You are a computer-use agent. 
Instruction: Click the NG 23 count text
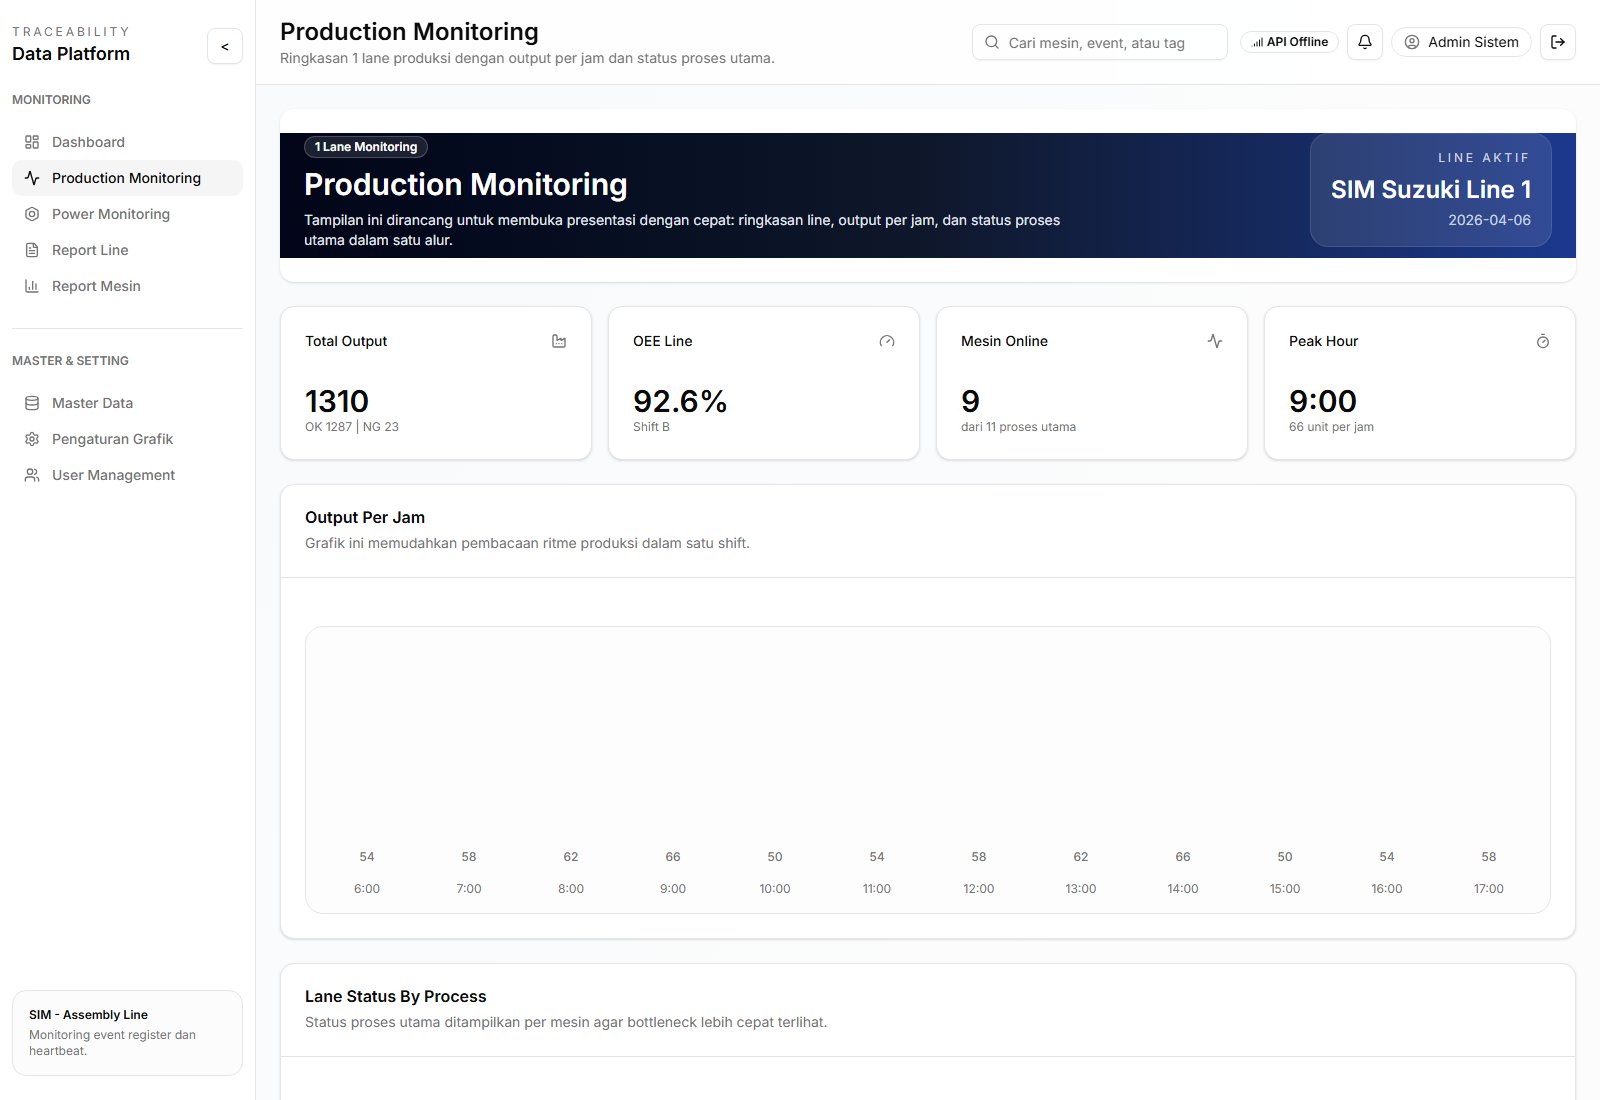click(x=381, y=427)
